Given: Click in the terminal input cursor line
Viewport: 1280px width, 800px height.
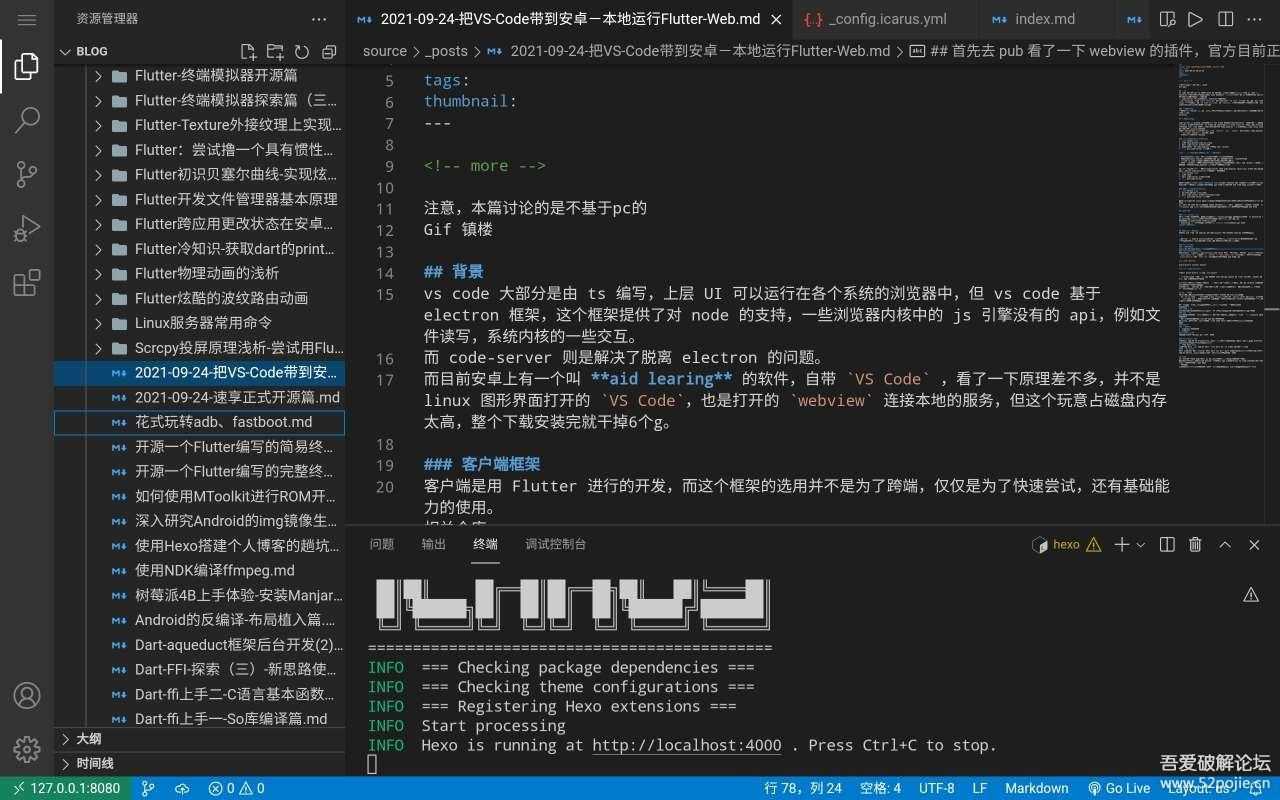Looking at the screenshot, I should click(372, 765).
